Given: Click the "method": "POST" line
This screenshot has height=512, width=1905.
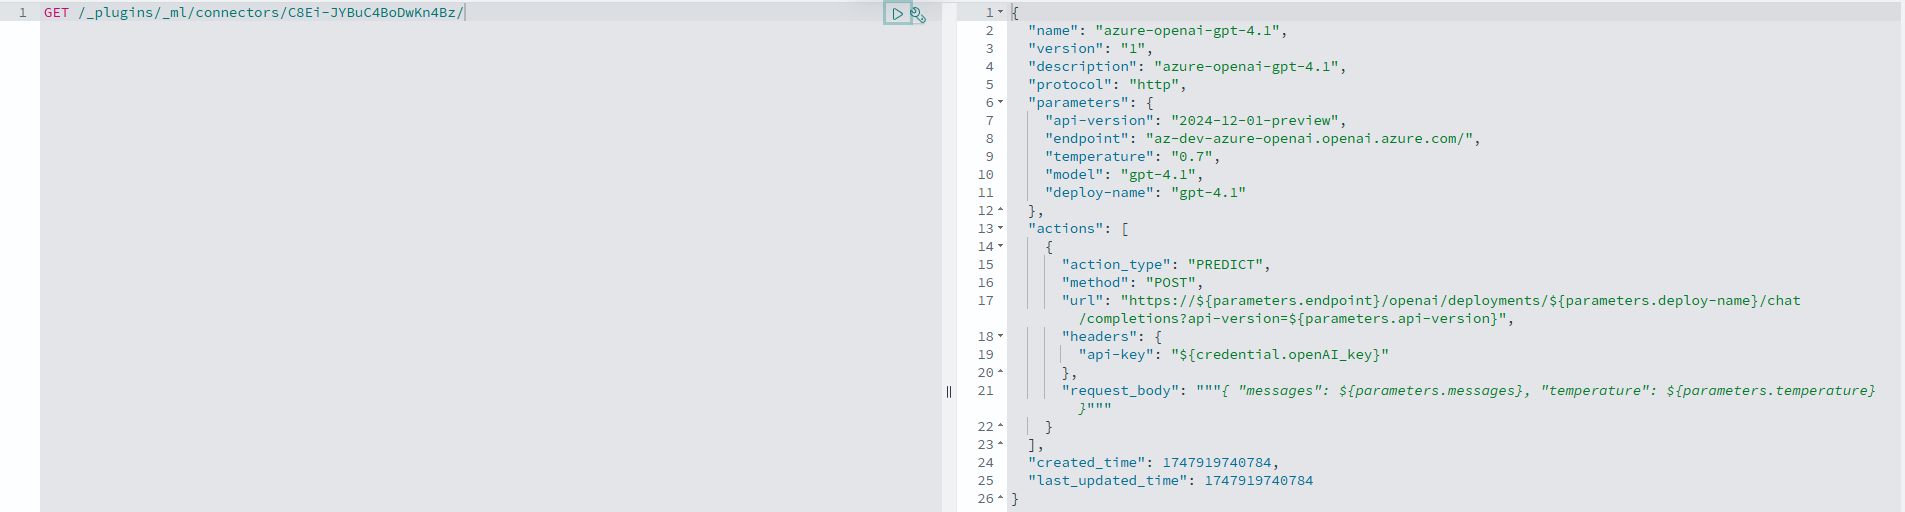Looking at the screenshot, I should pyautogui.click(x=1132, y=282).
